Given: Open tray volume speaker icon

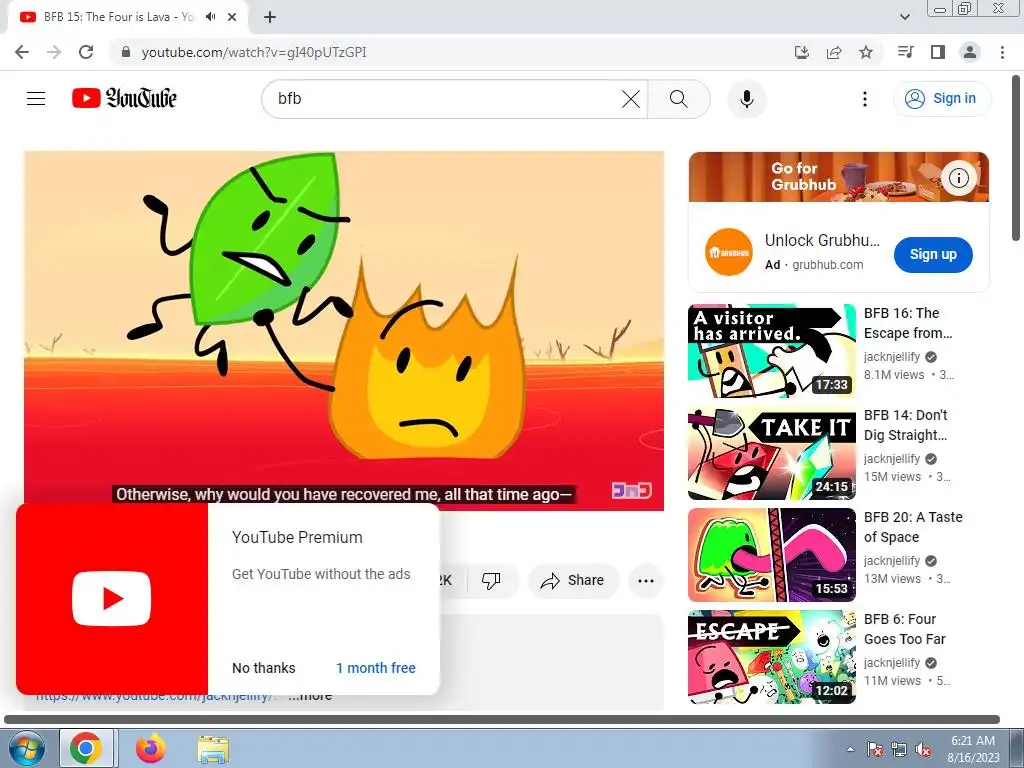Looking at the screenshot, I should [923, 749].
